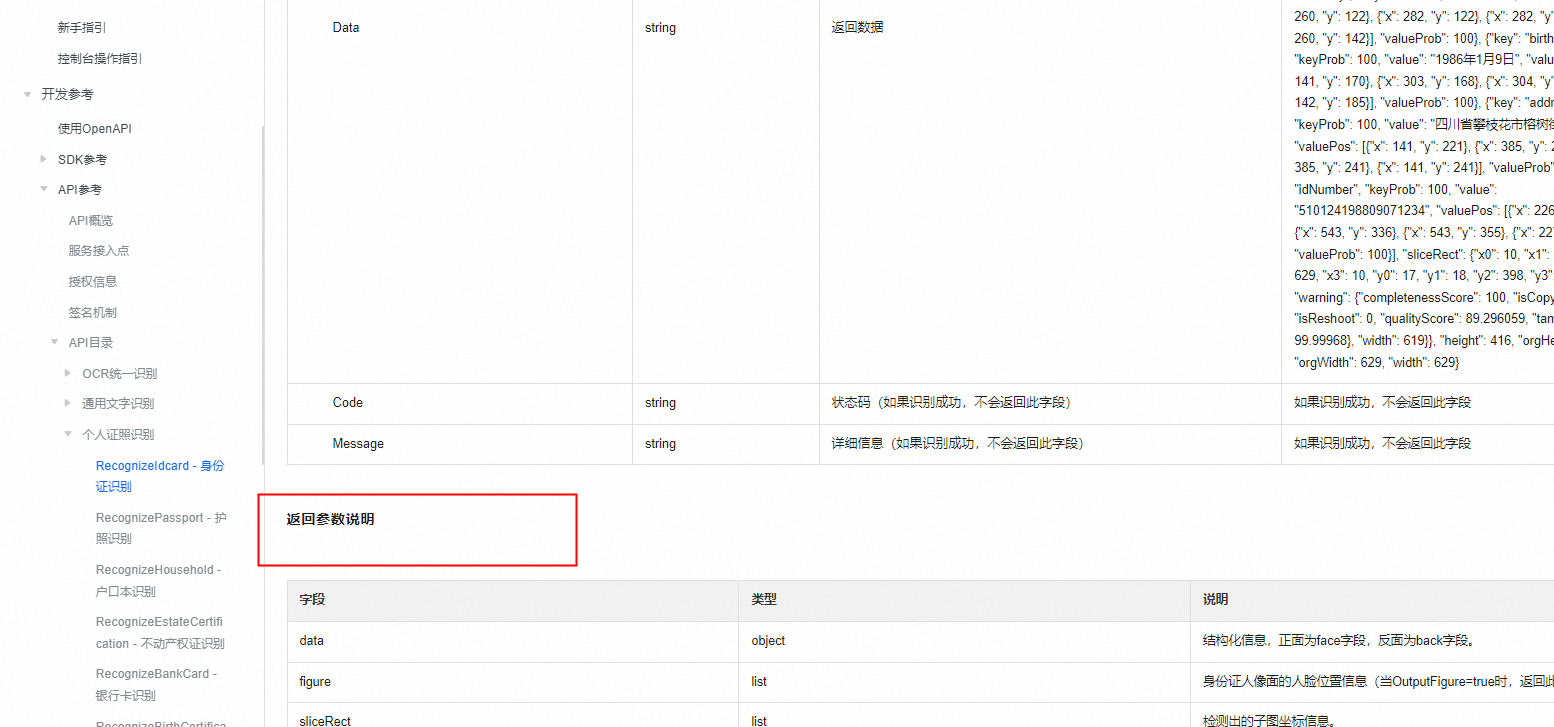Open RecognizeHousehold 户口本识别 page
This screenshot has width=1554, height=727.
click(158, 580)
